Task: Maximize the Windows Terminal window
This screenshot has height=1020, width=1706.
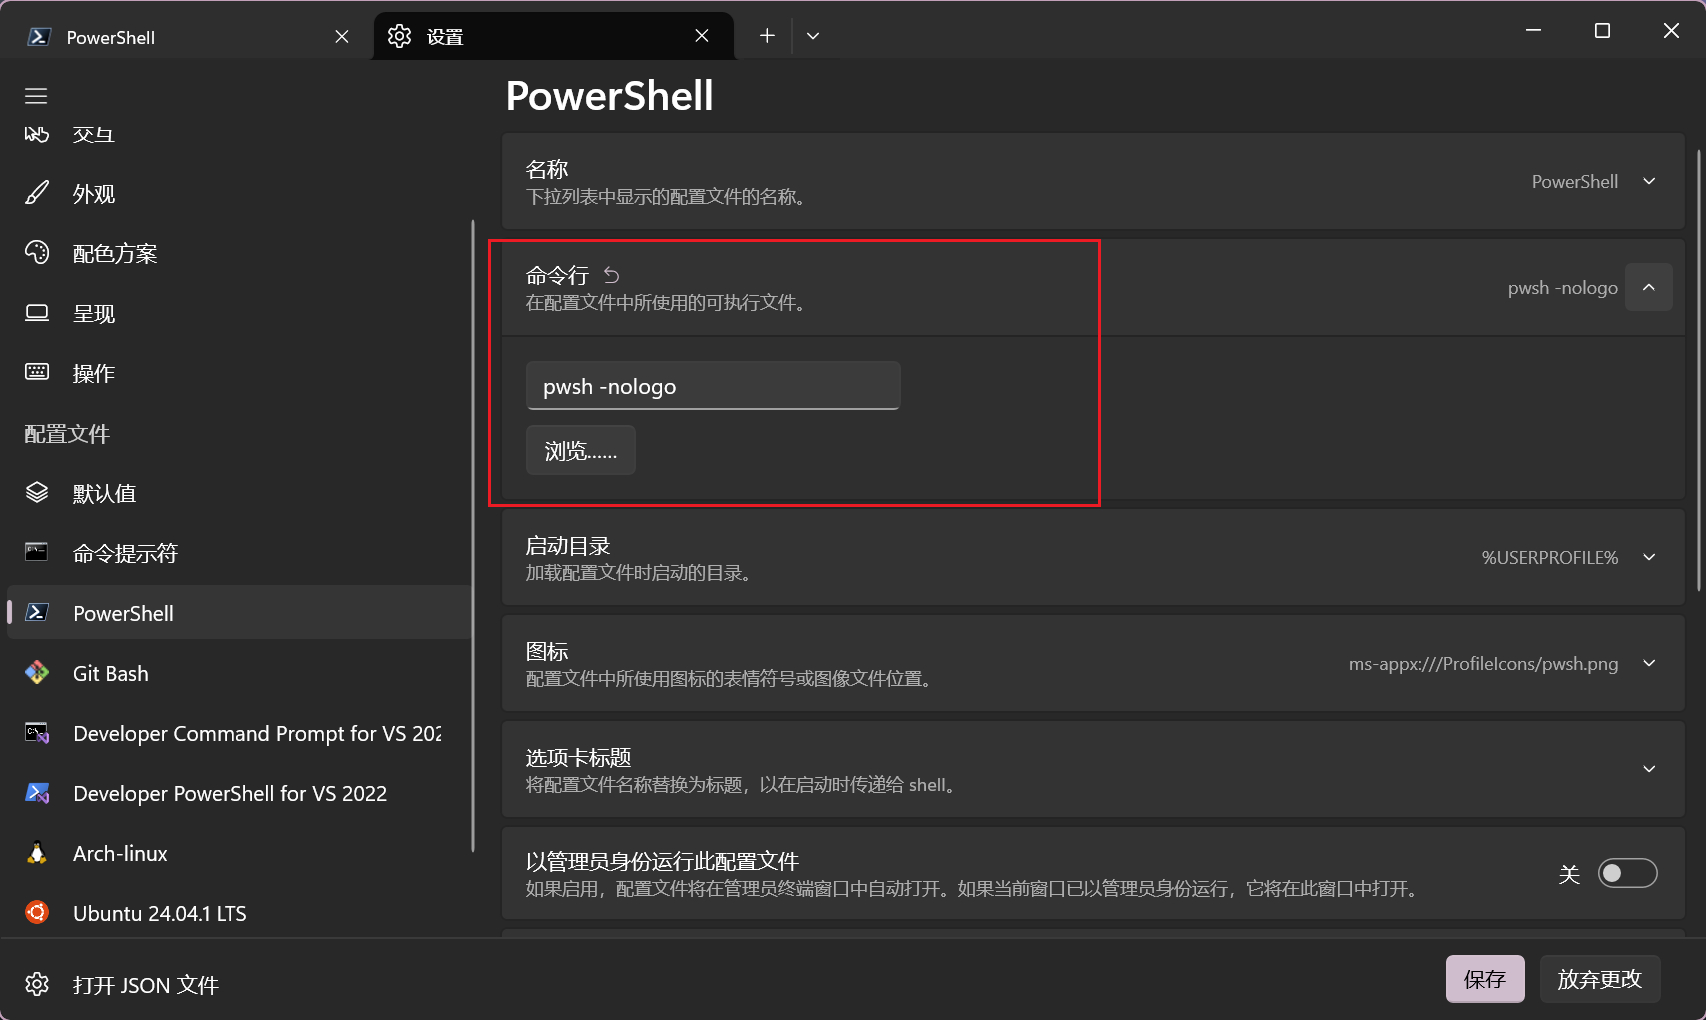Action: (x=1602, y=31)
